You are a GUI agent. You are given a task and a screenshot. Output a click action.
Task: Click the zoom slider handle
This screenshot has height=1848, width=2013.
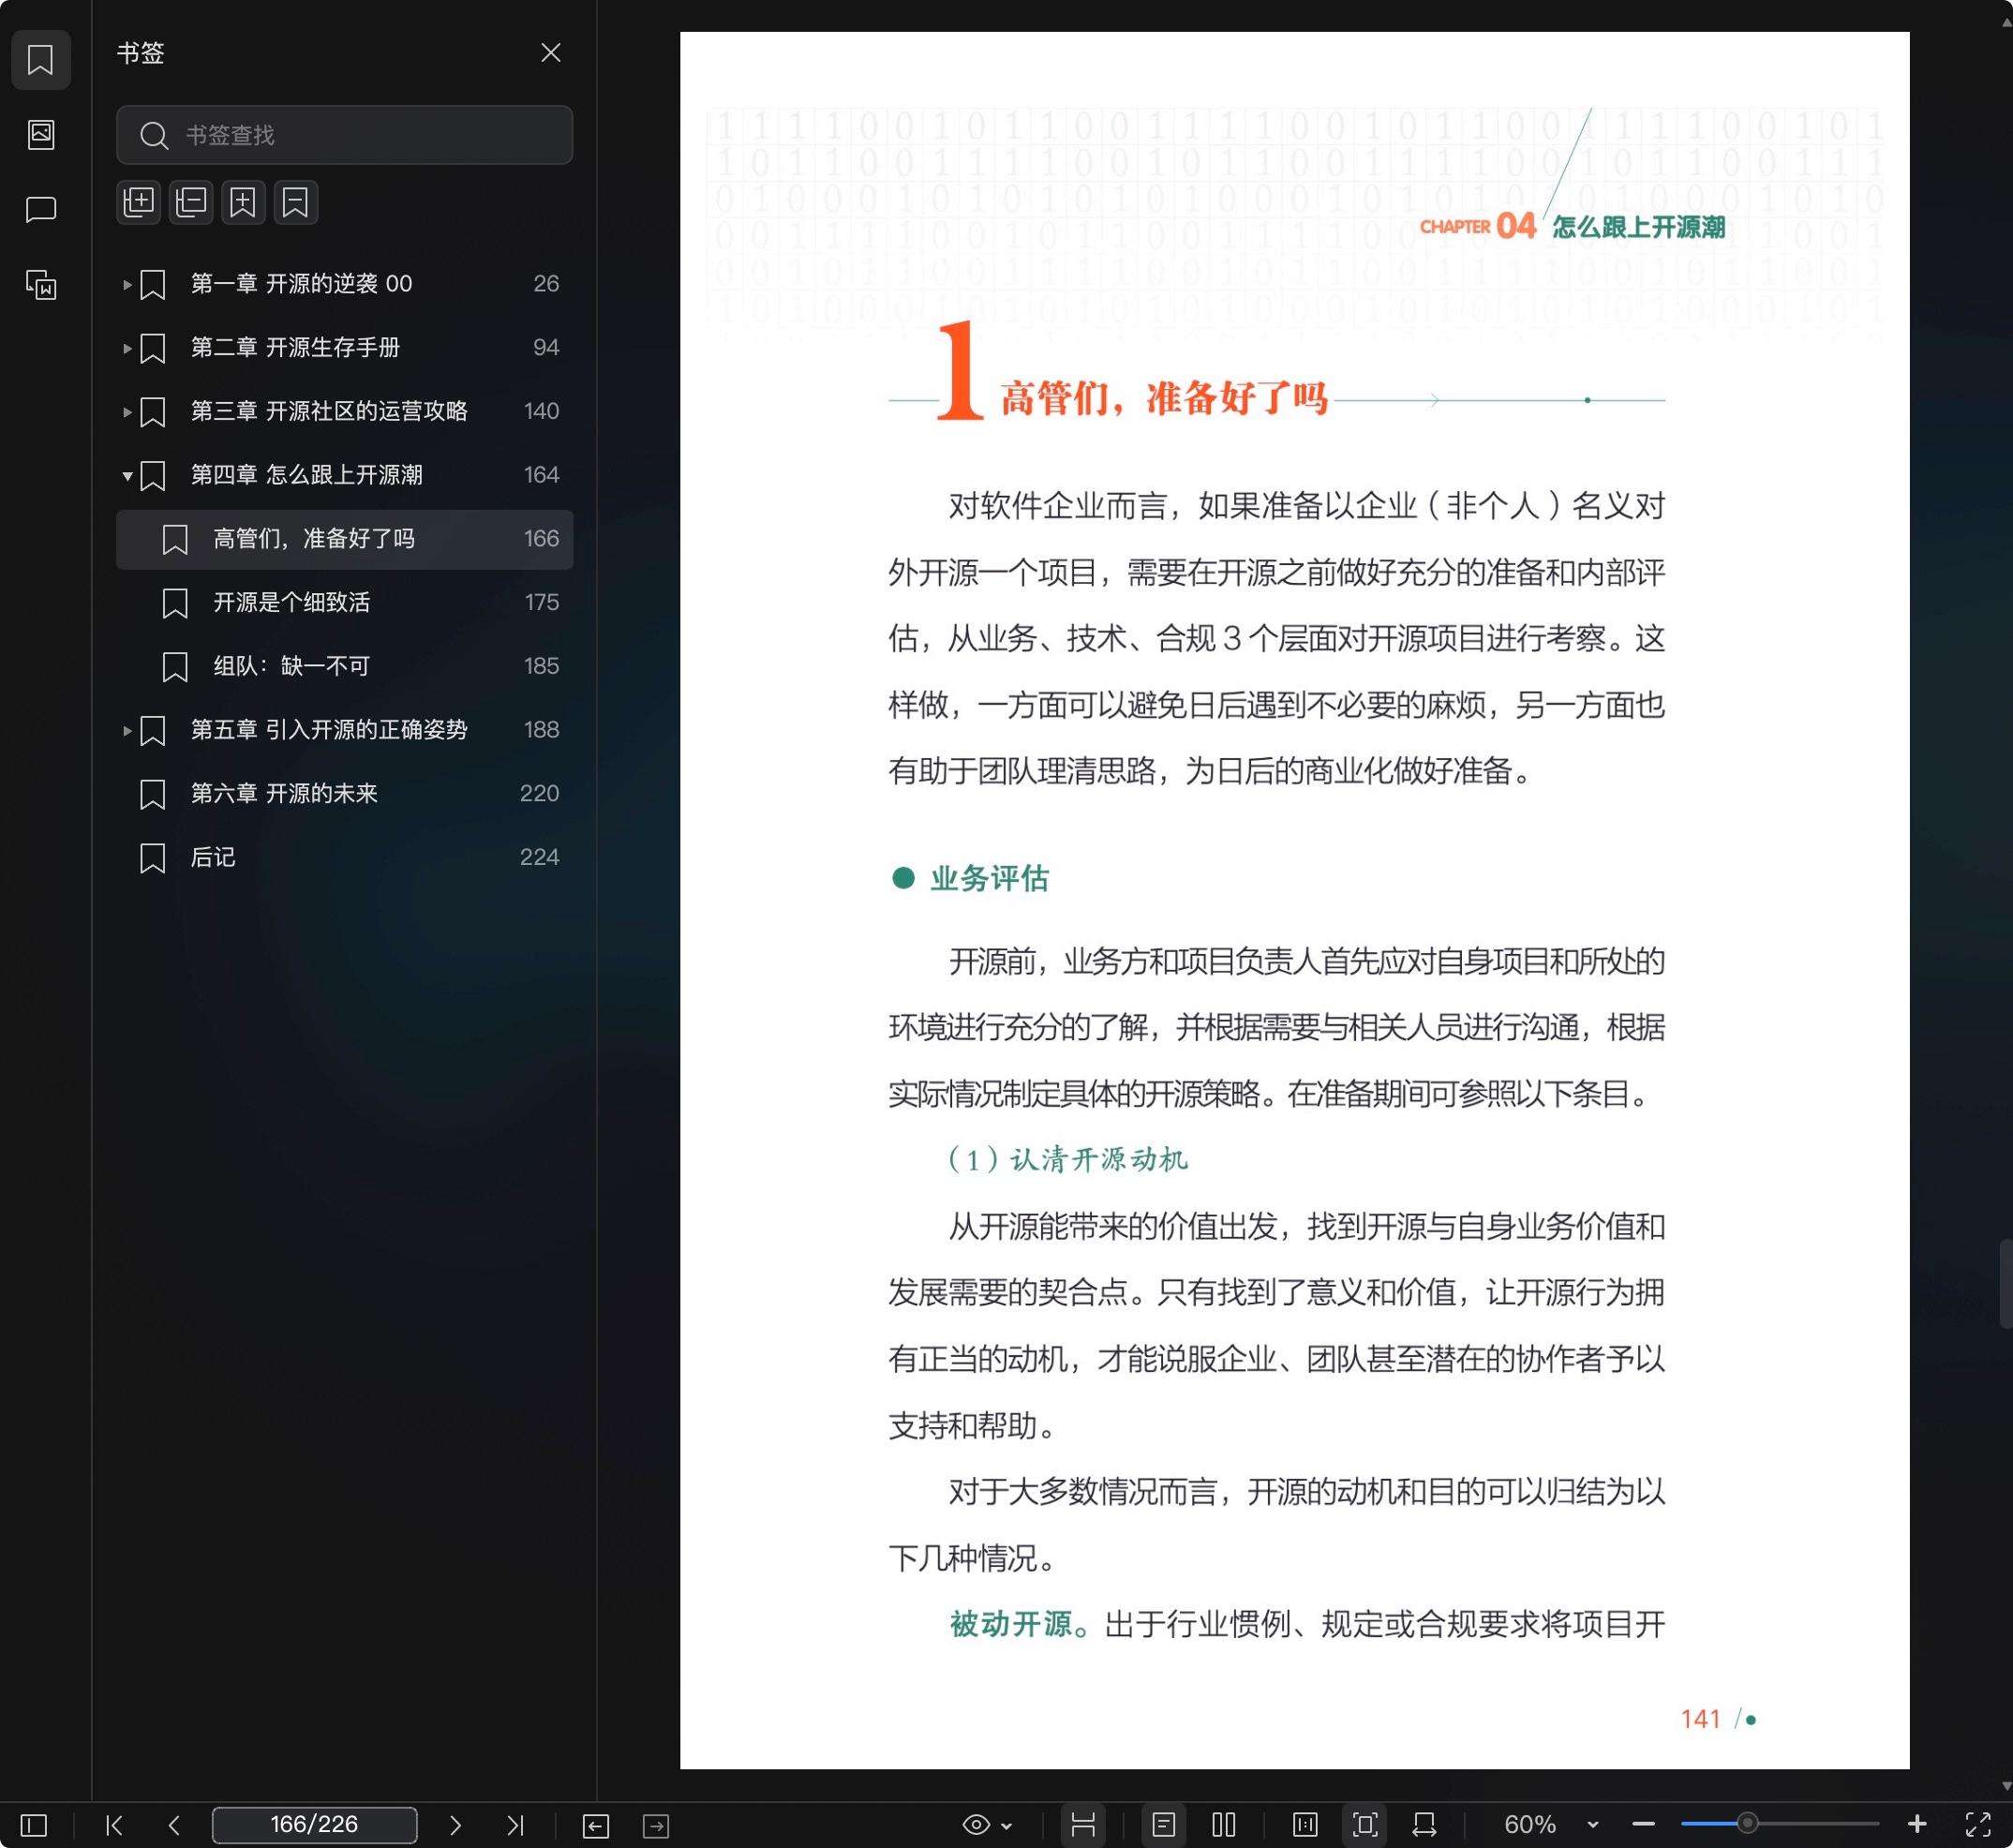[x=1747, y=1823]
